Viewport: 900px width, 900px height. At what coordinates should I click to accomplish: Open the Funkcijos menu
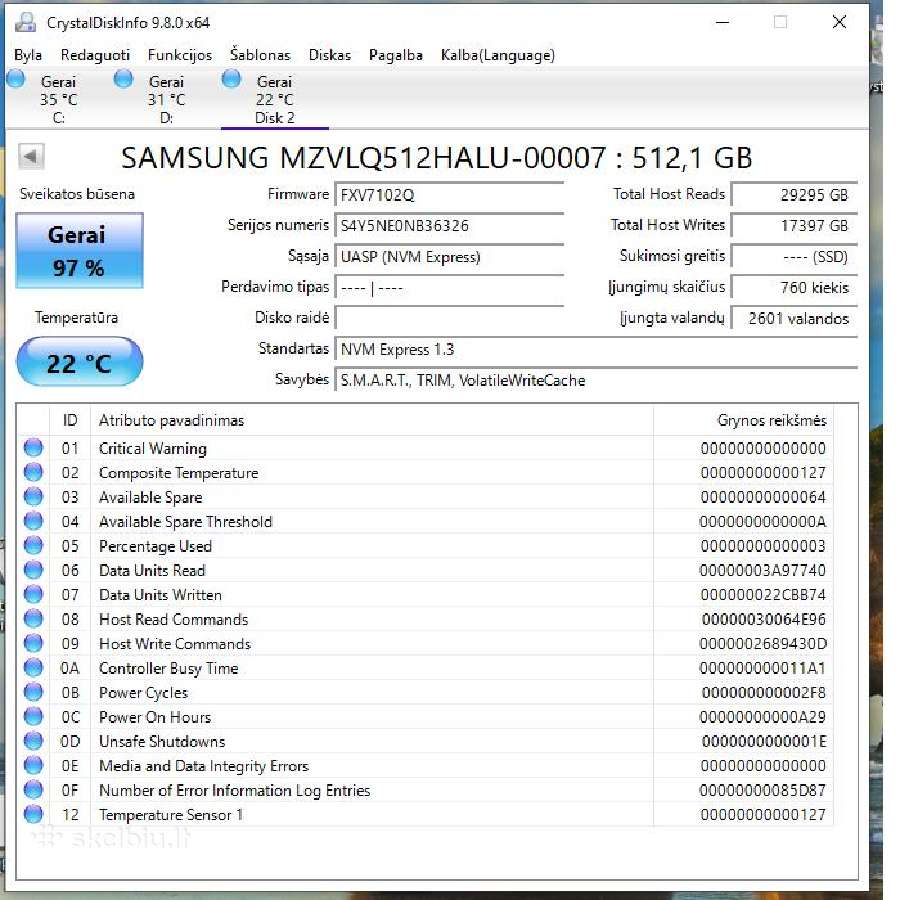tap(180, 55)
